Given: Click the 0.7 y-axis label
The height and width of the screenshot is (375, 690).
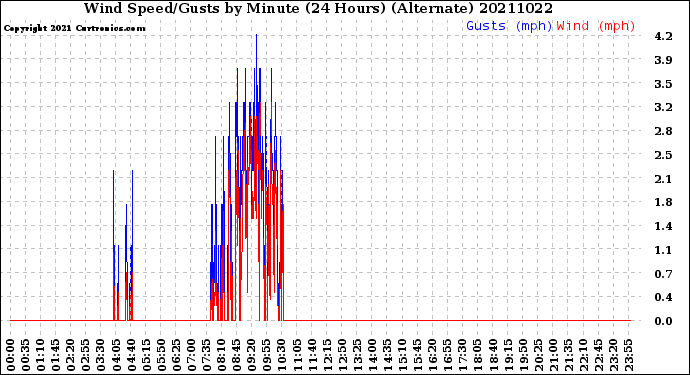Looking at the screenshot, I should coord(663,274).
